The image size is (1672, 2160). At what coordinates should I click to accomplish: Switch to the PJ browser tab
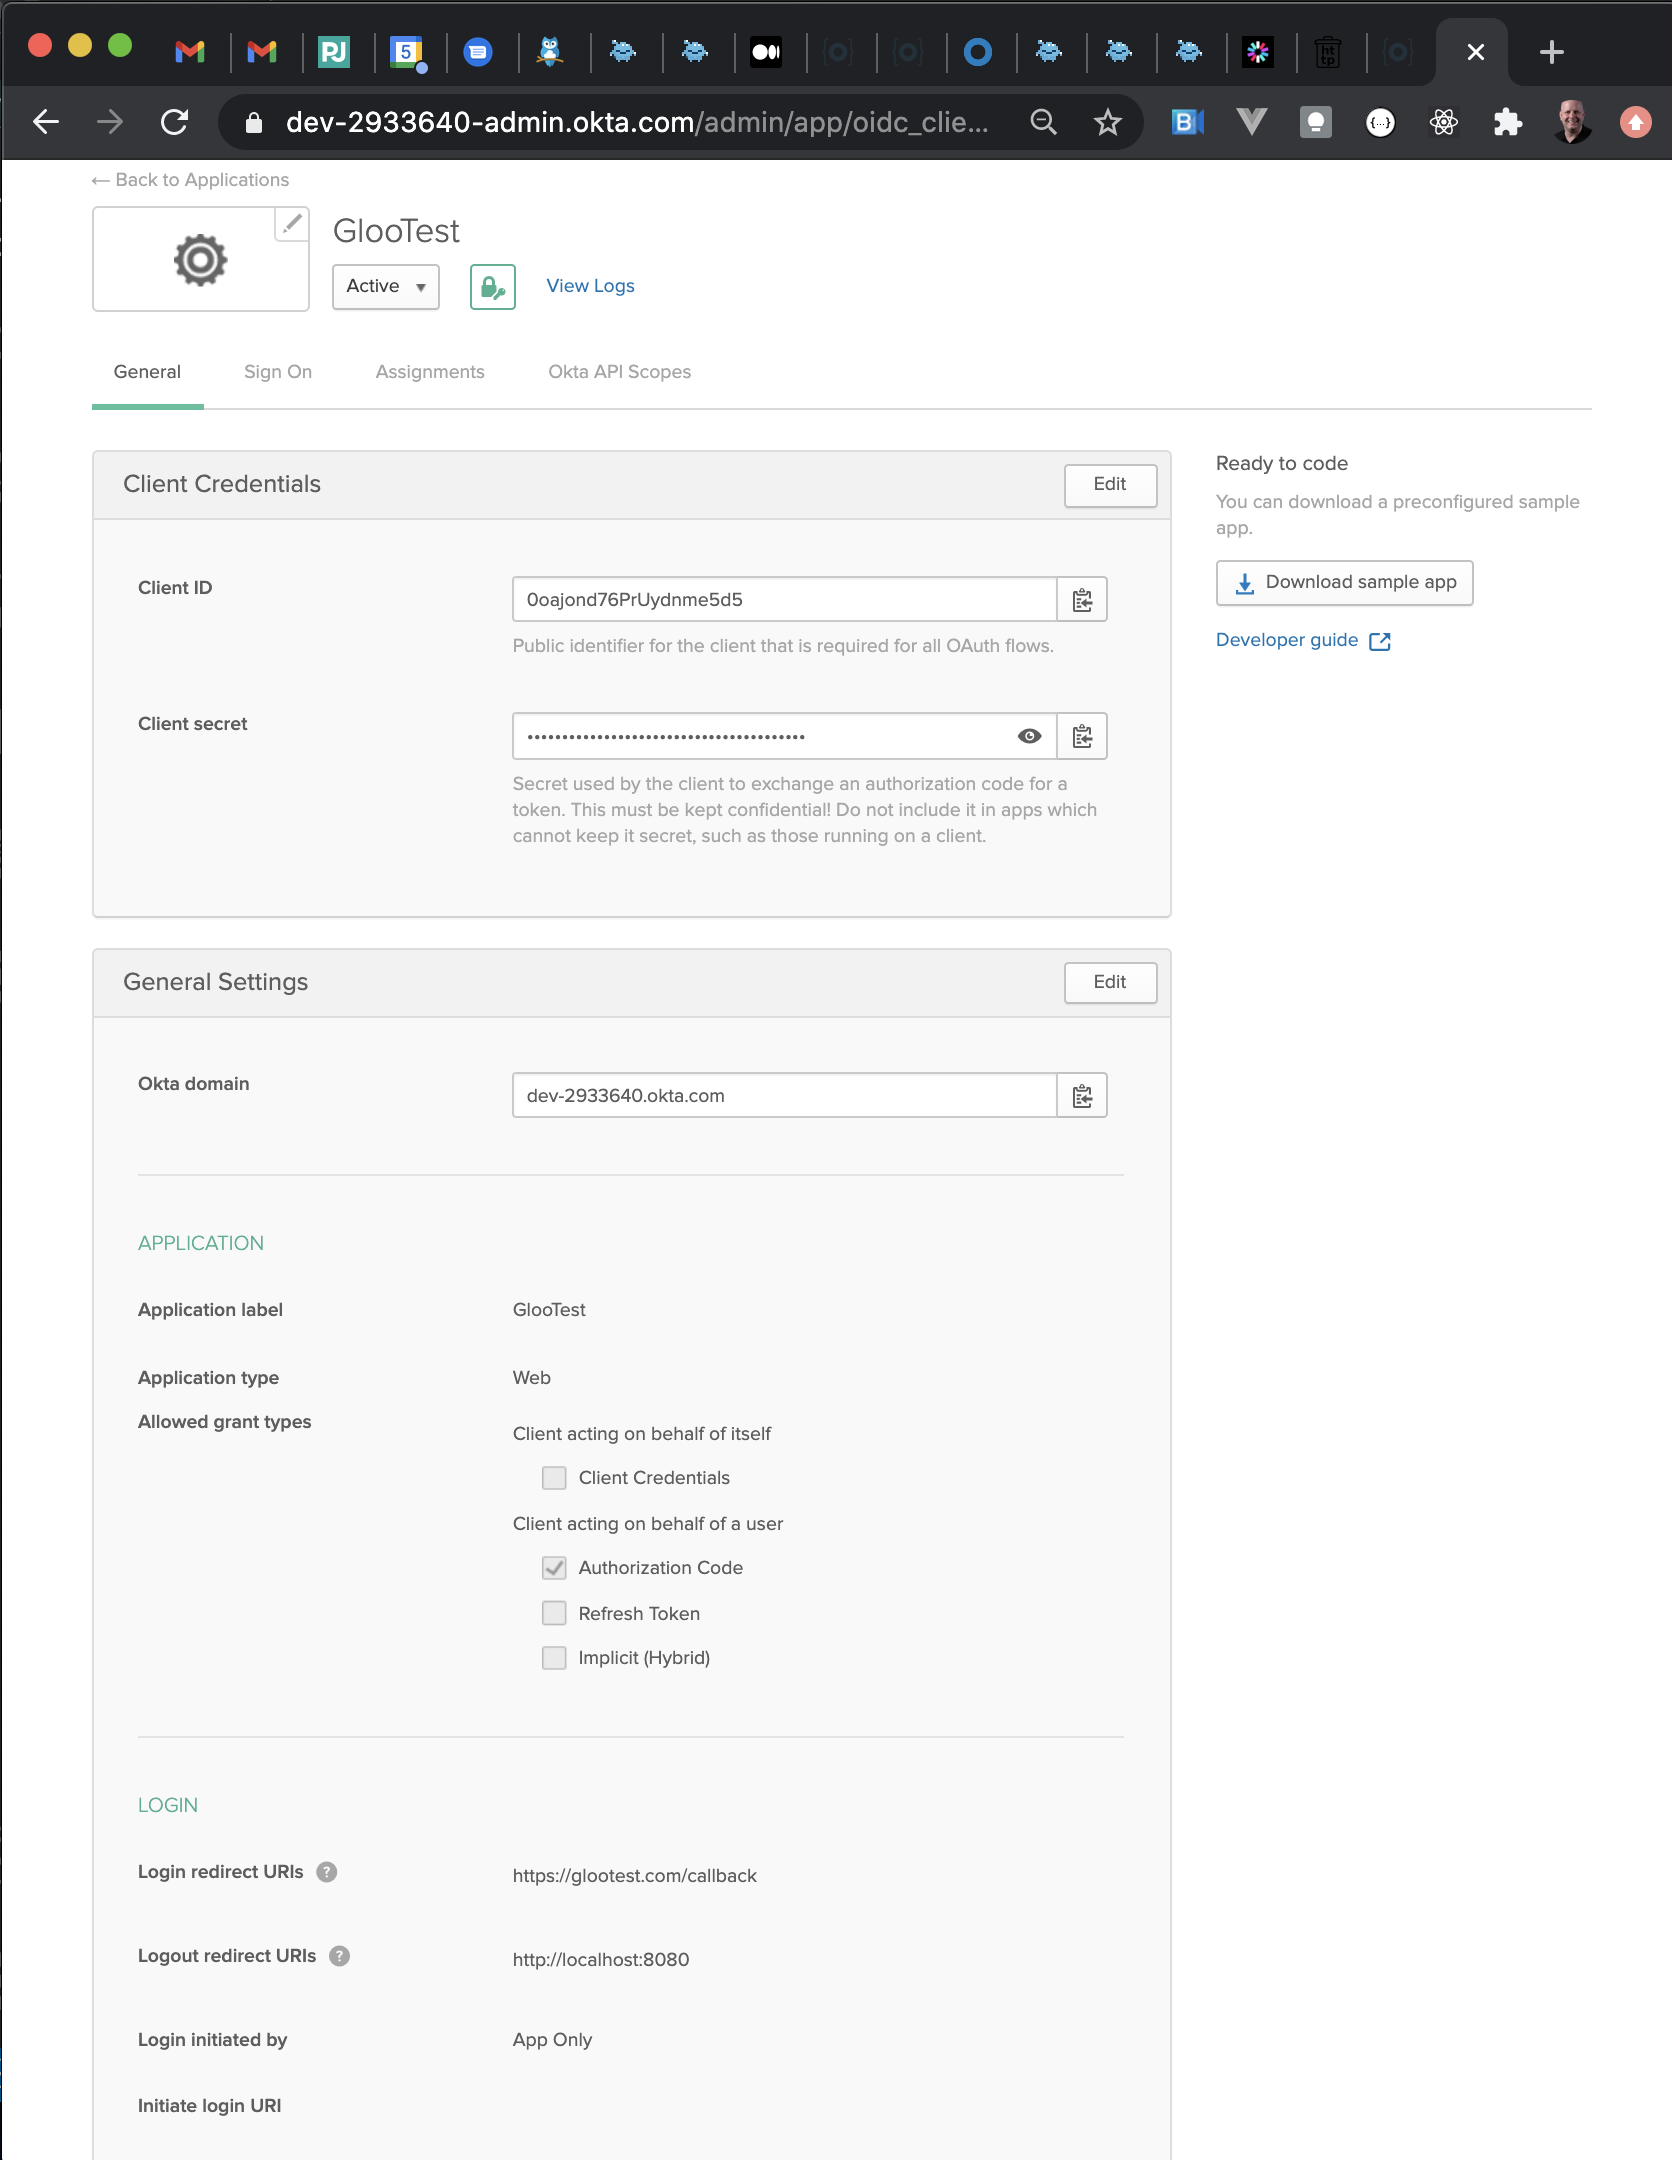click(x=334, y=52)
